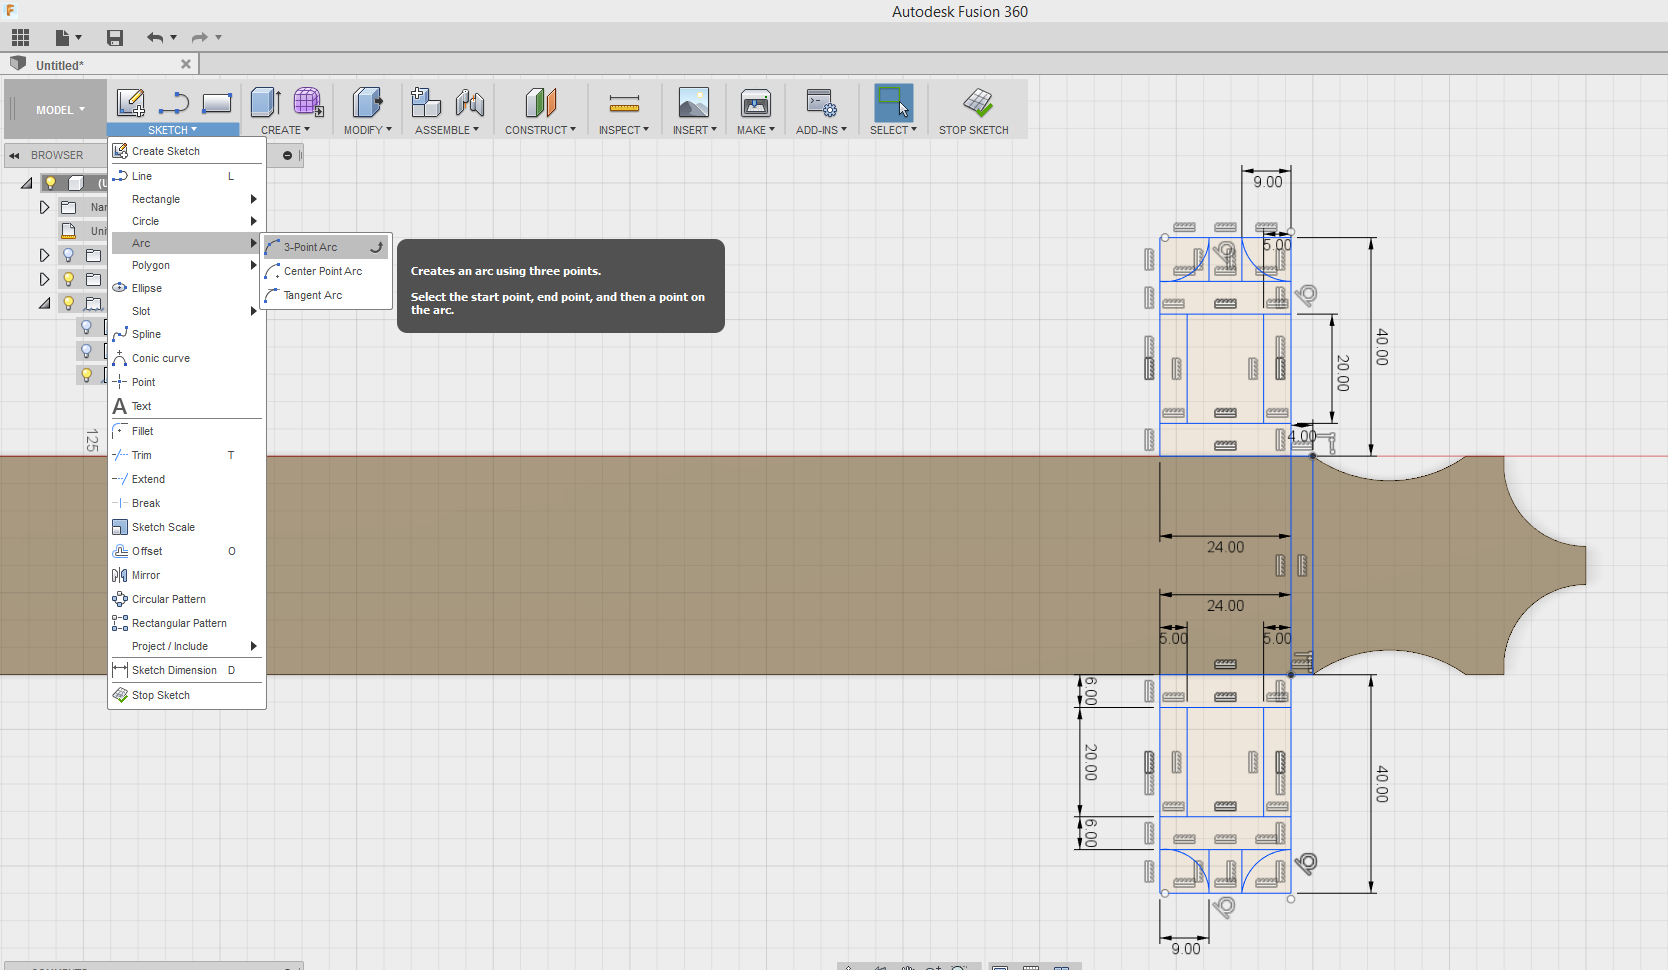Screen dimensions: 1668x970
Task: Click the ASSEMBLE label
Action: [447, 130]
